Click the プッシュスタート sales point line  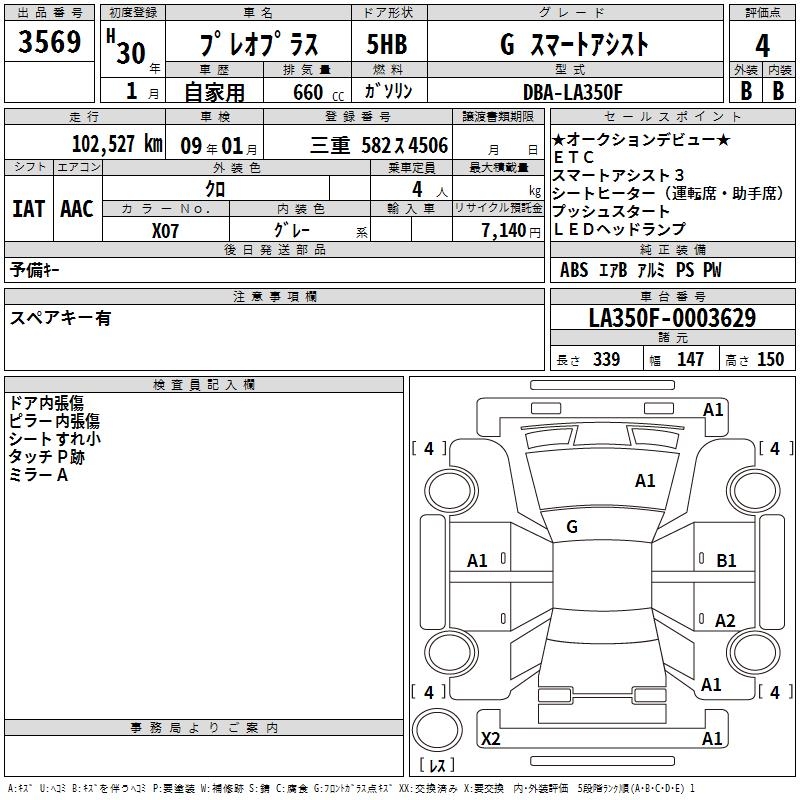tap(611, 212)
